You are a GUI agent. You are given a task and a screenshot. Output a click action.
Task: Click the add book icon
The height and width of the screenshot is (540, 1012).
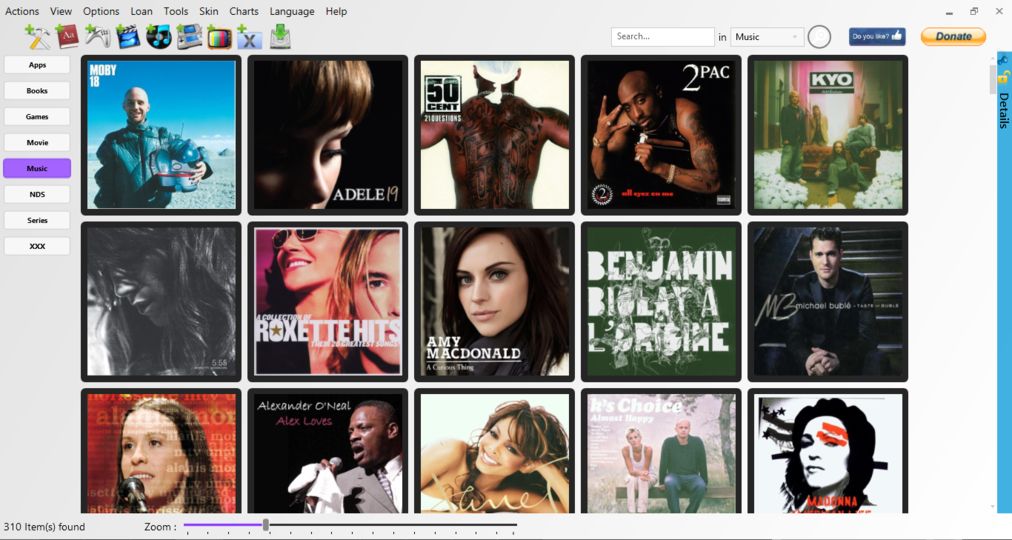click(67, 37)
